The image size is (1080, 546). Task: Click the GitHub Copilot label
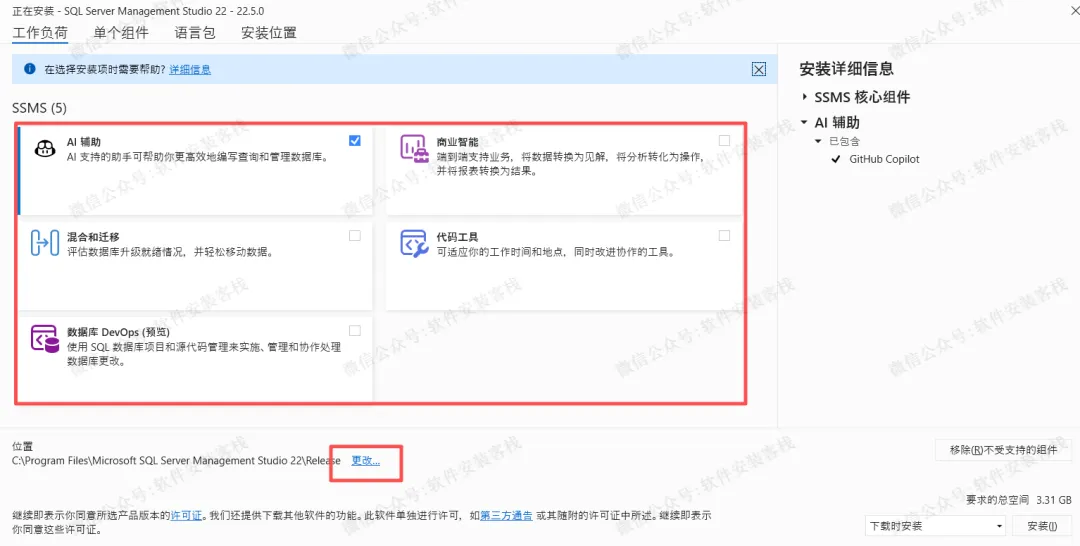(x=884, y=159)
